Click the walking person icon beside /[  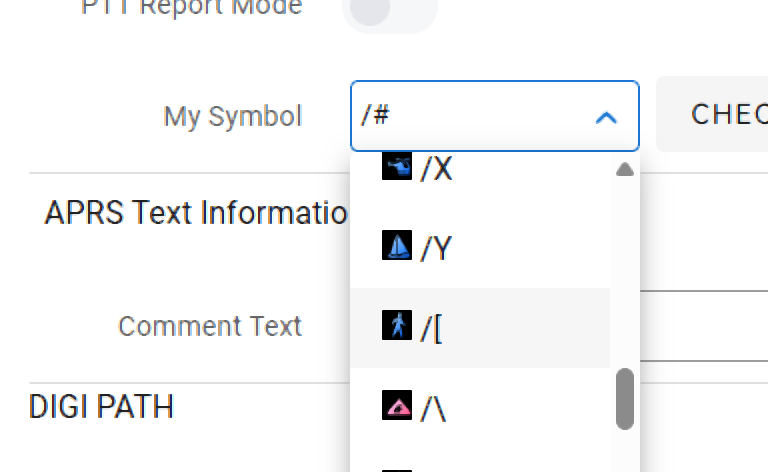pos(397,326)
